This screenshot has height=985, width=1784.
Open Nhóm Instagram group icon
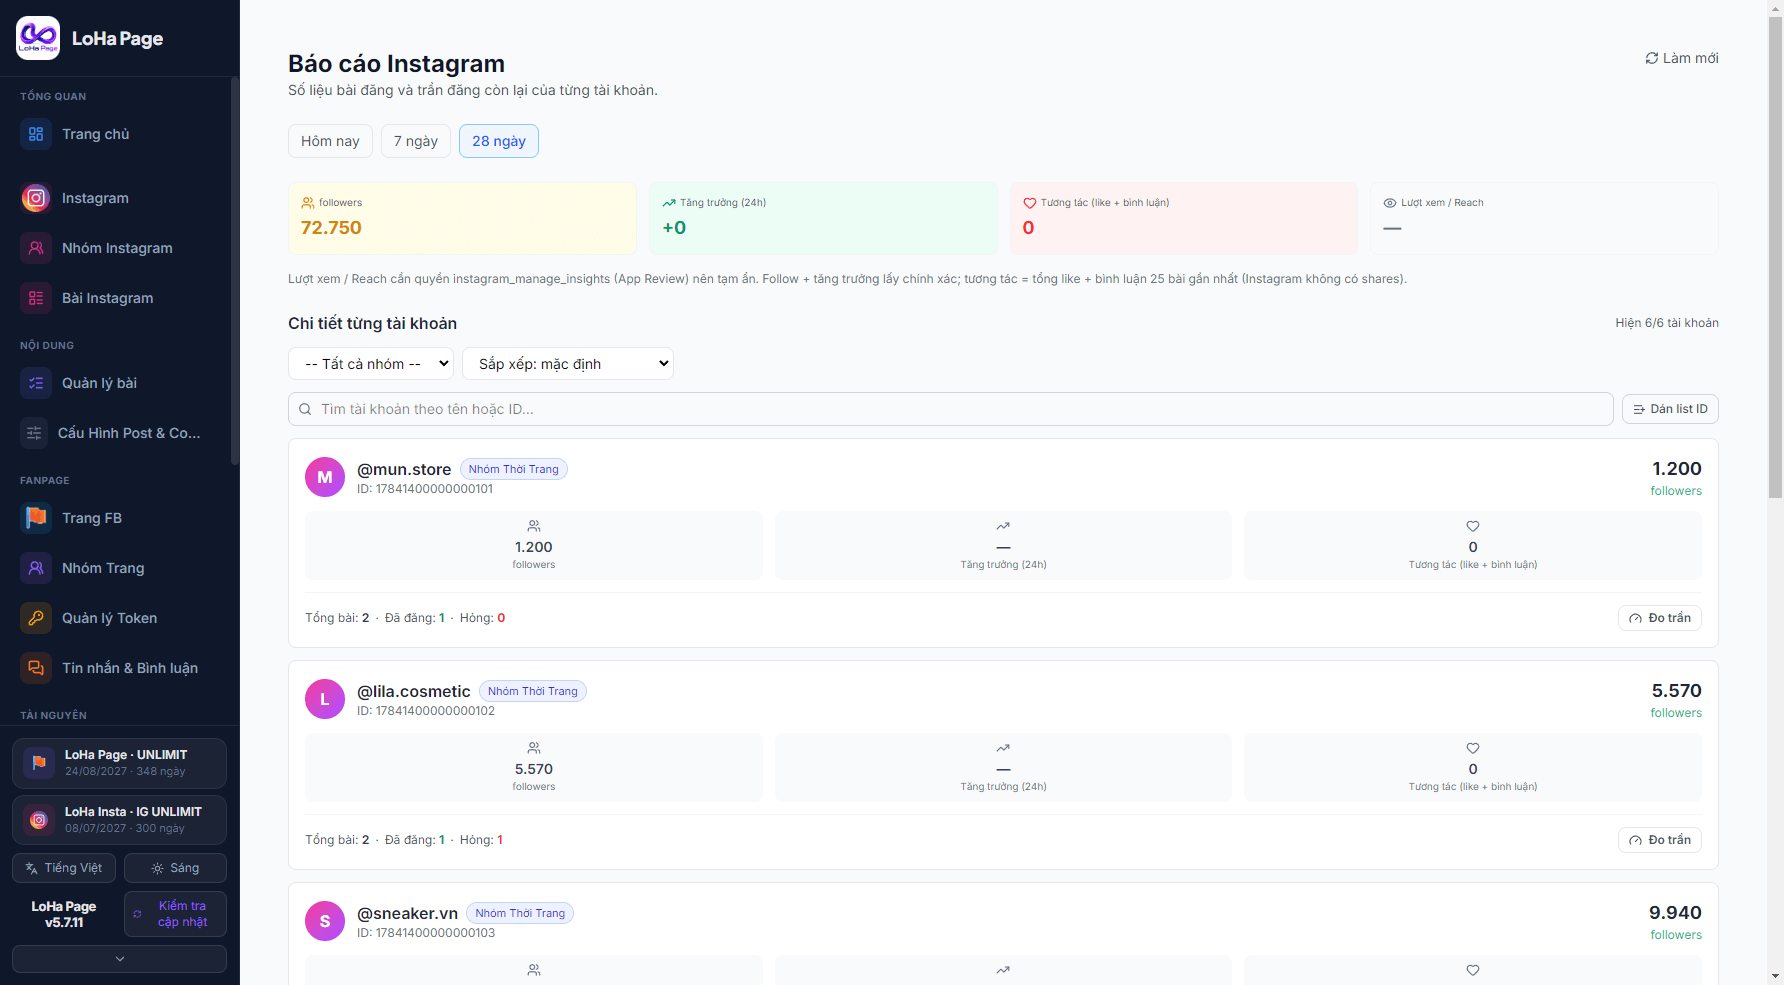point(36,248)
